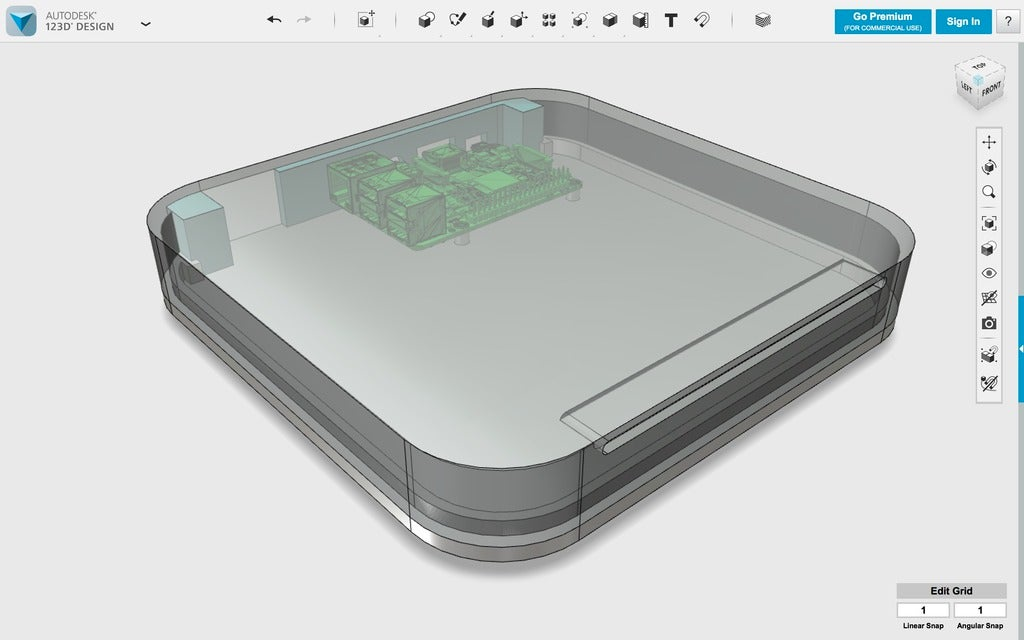This screenshot has height=640, width=1024.
Task: Toggle the Snap magnet tool
Action: tap(701, 20)
